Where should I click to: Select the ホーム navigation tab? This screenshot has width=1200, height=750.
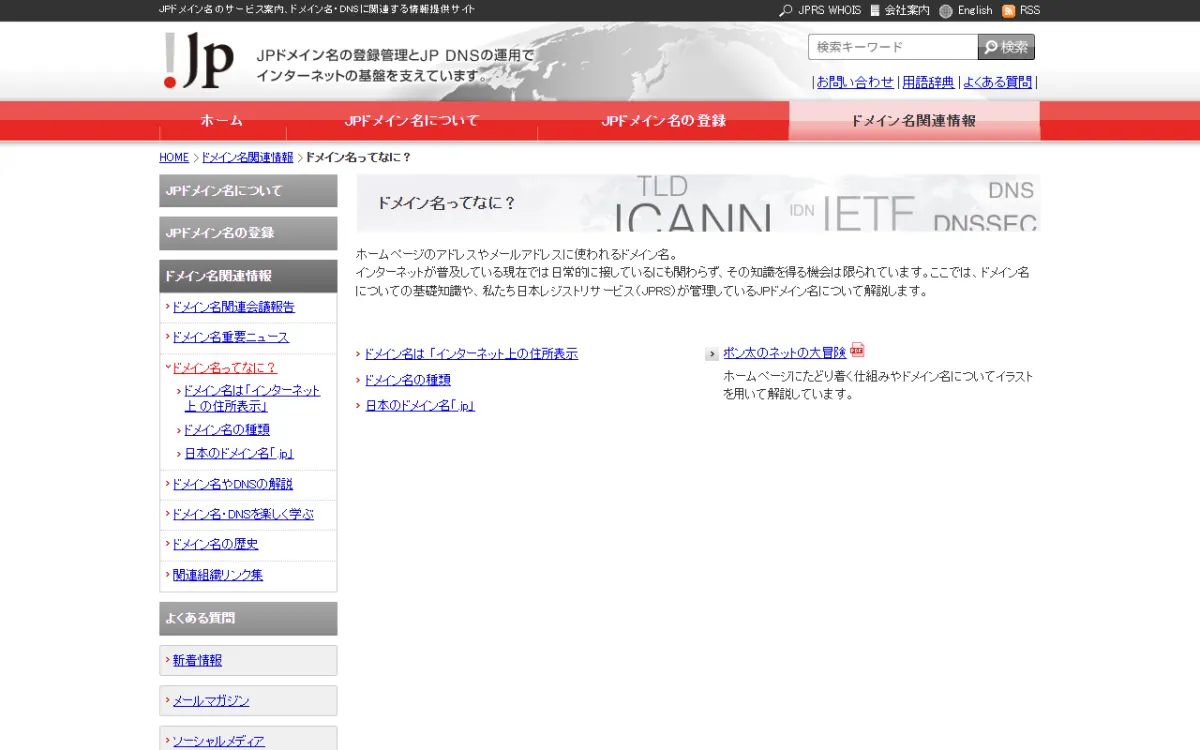222,121
